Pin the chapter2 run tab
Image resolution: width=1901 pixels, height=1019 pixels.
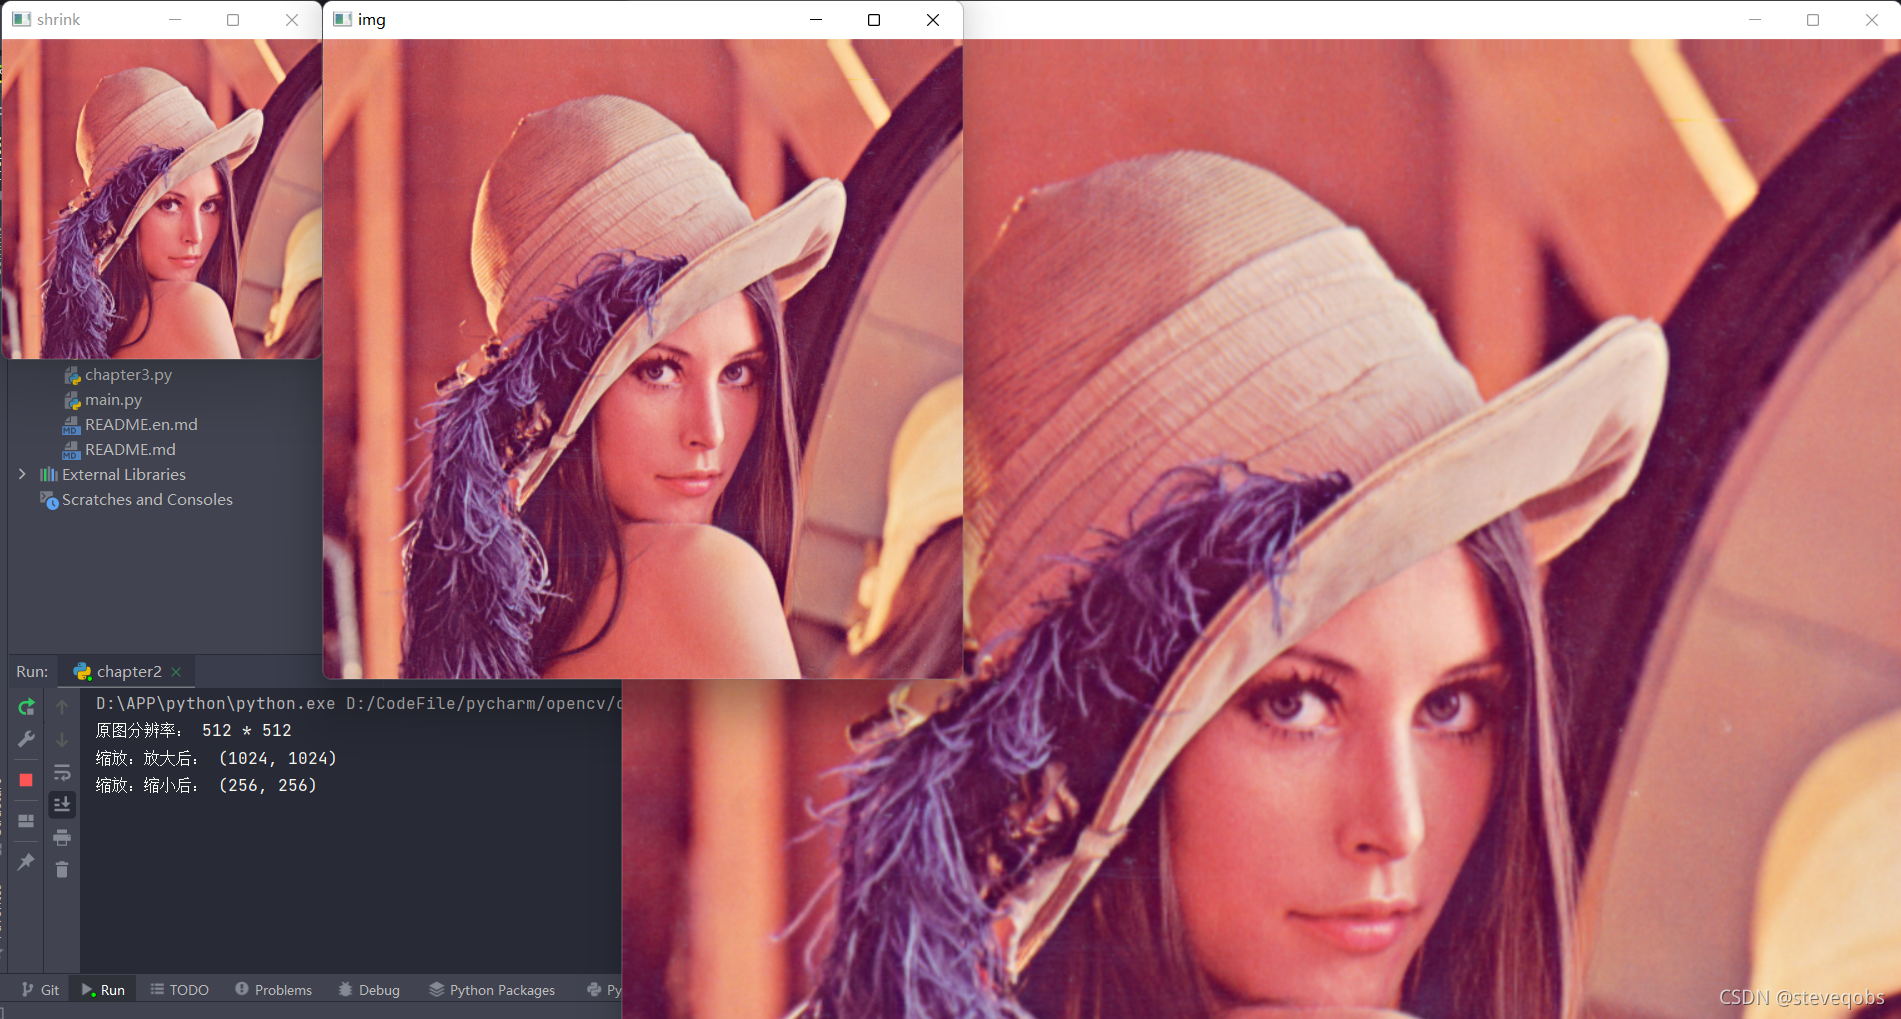27,861
